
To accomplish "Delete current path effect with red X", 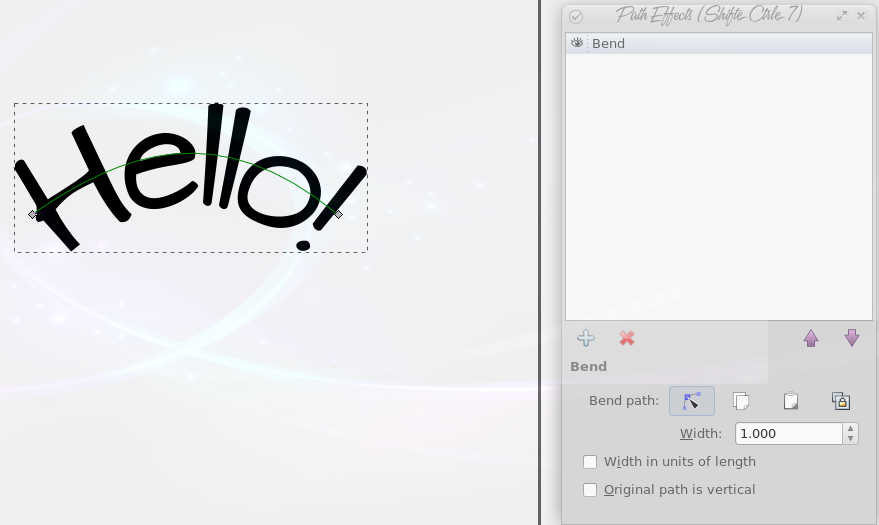I will pos(627,338).
